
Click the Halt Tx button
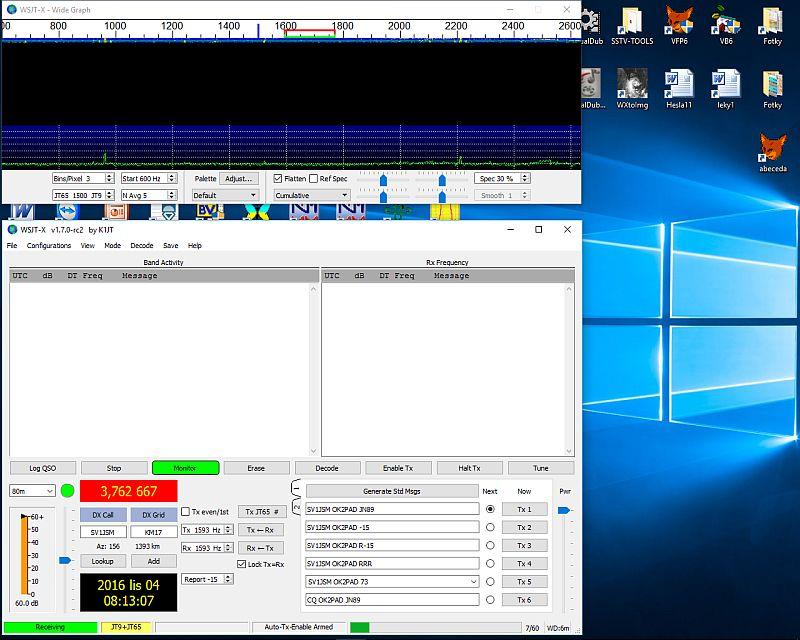click(x=469, y=468)
